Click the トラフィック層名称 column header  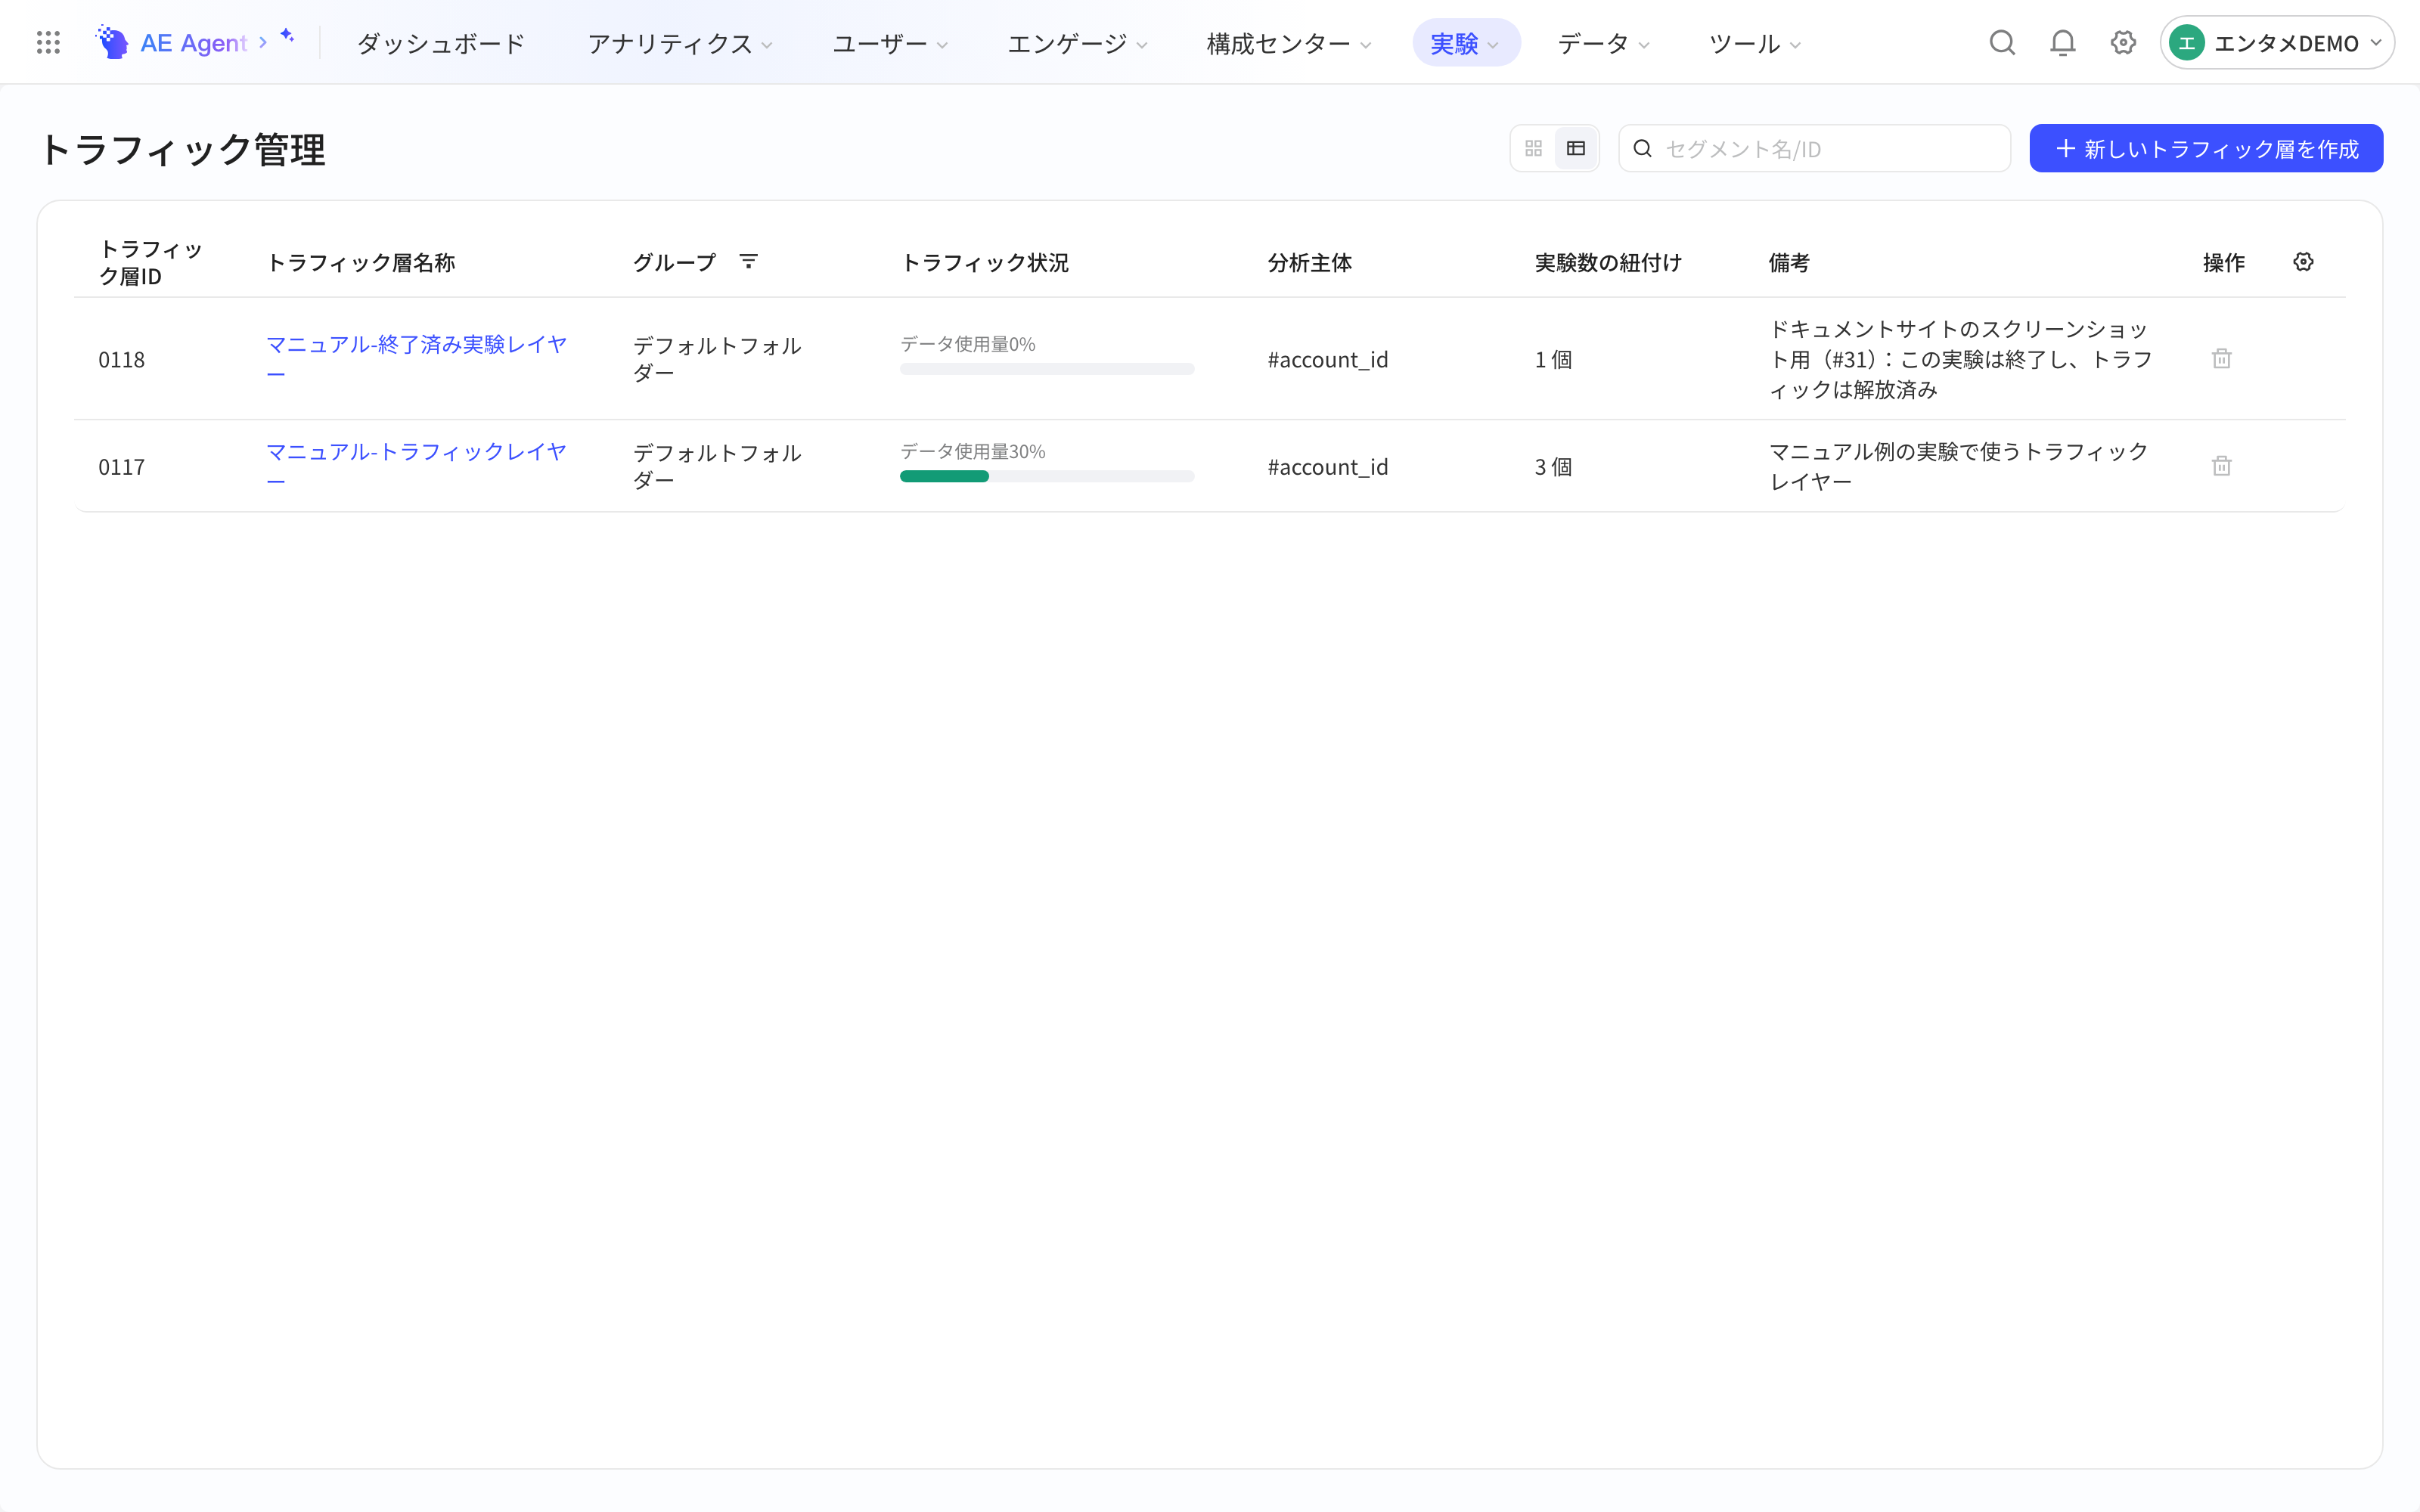tap(361, 263)
